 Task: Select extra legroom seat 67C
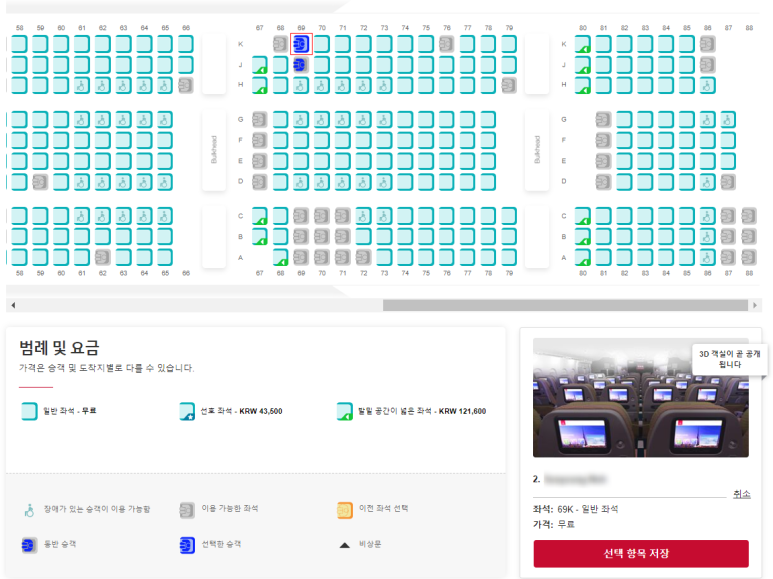click(260, 216)
